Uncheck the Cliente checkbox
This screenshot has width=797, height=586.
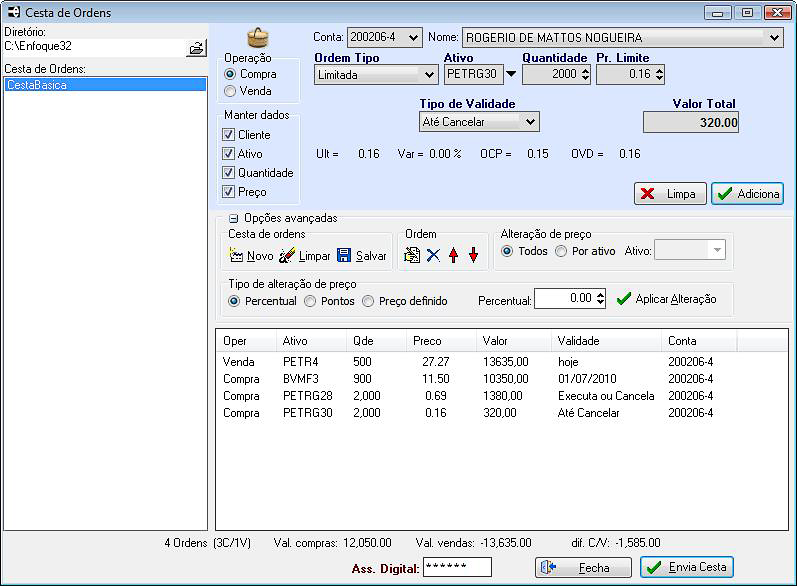click(229, 135)
